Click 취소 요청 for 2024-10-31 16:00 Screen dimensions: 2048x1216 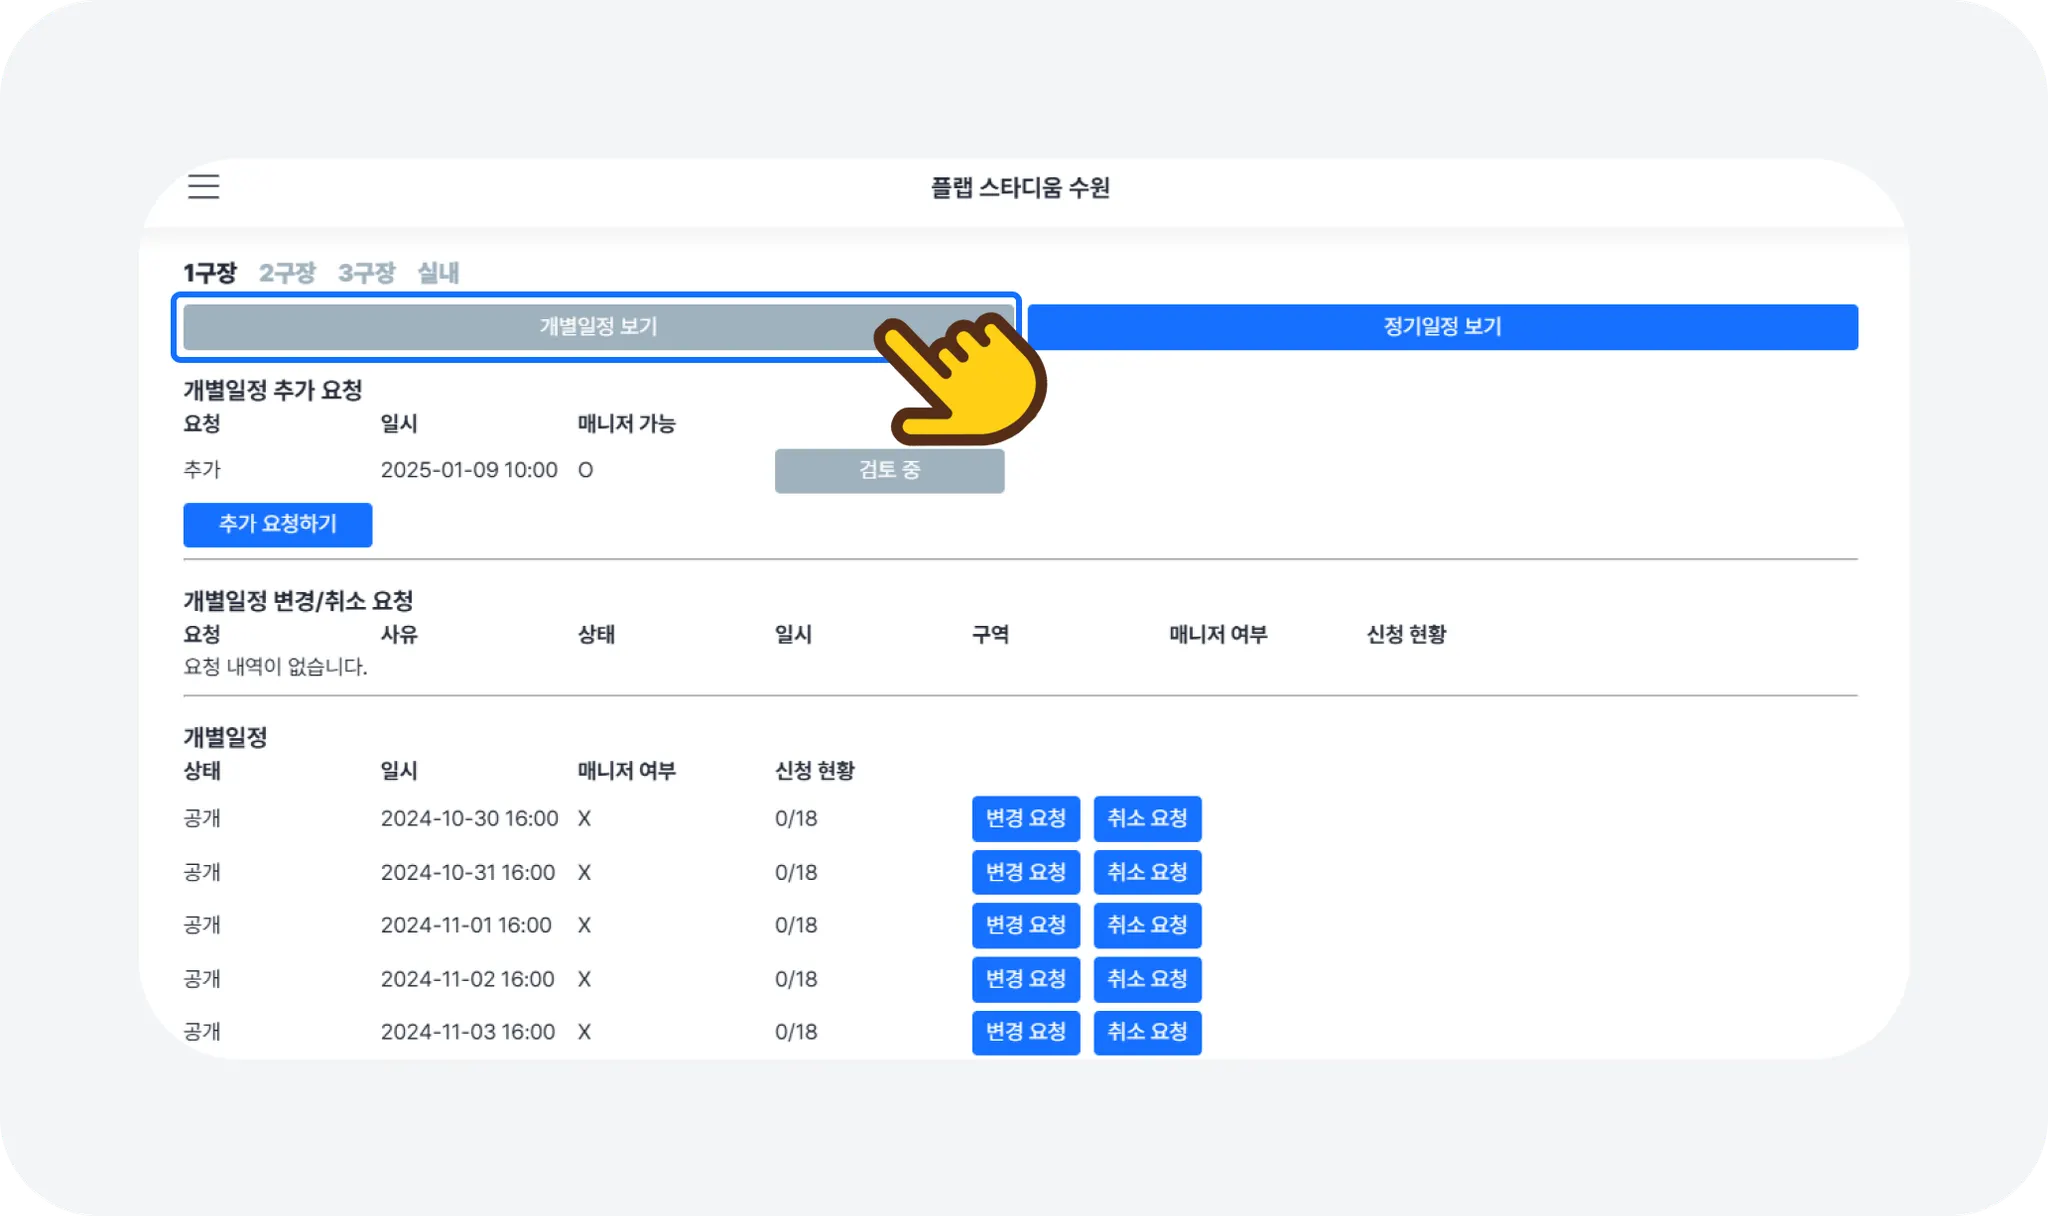point(1147,872)
